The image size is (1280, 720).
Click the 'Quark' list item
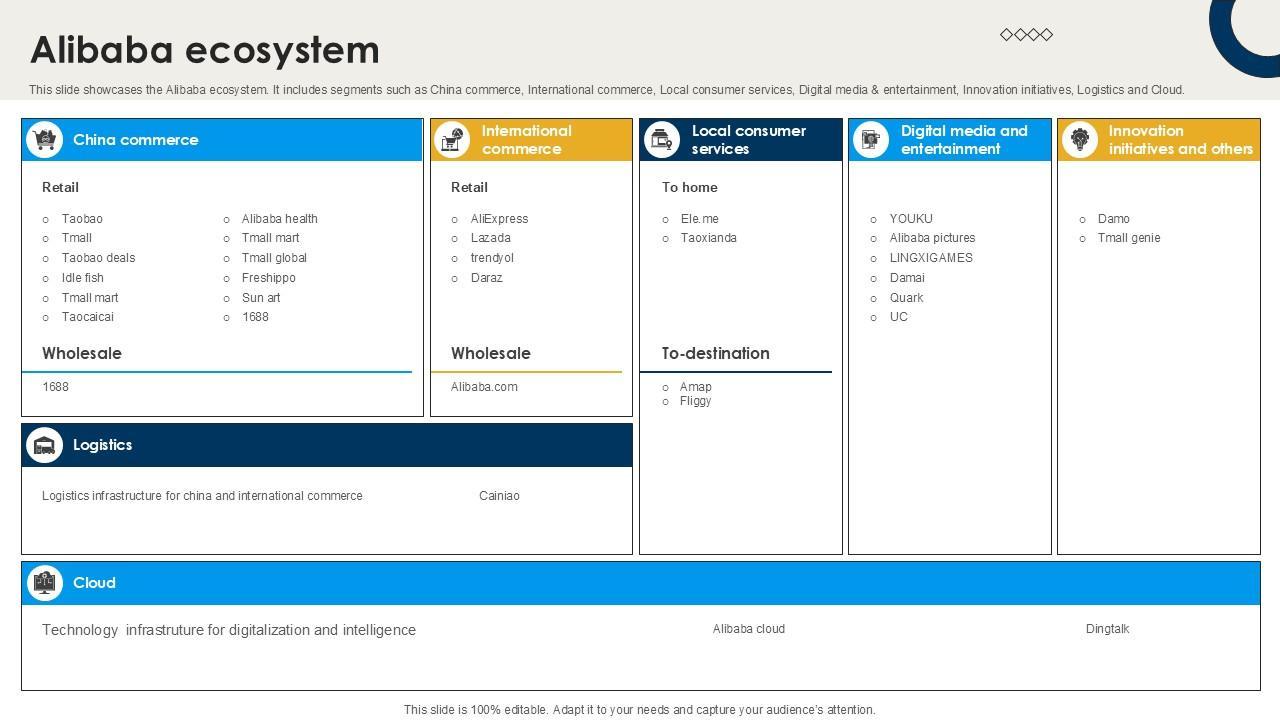point(907,298)
